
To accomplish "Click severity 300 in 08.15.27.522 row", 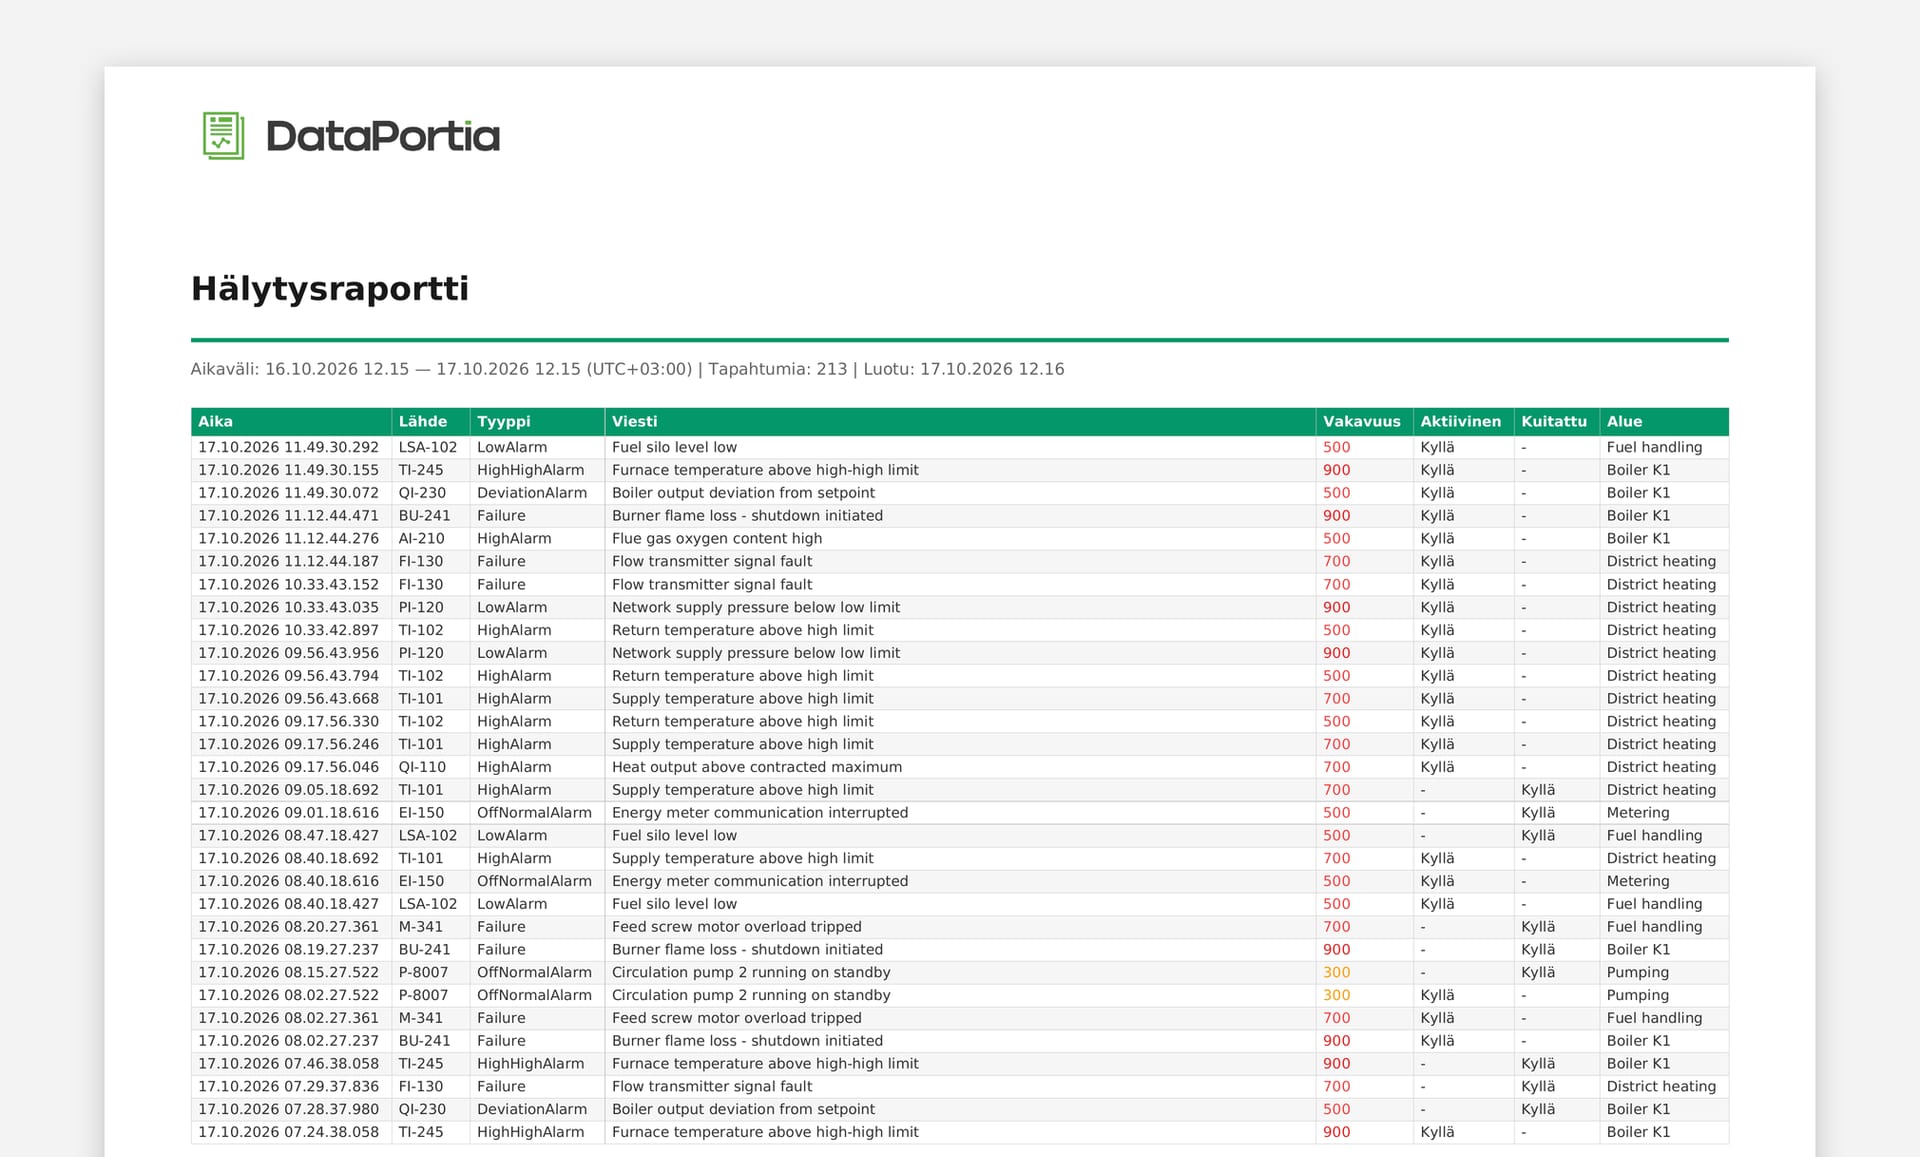I will [x=1336, y=972].
